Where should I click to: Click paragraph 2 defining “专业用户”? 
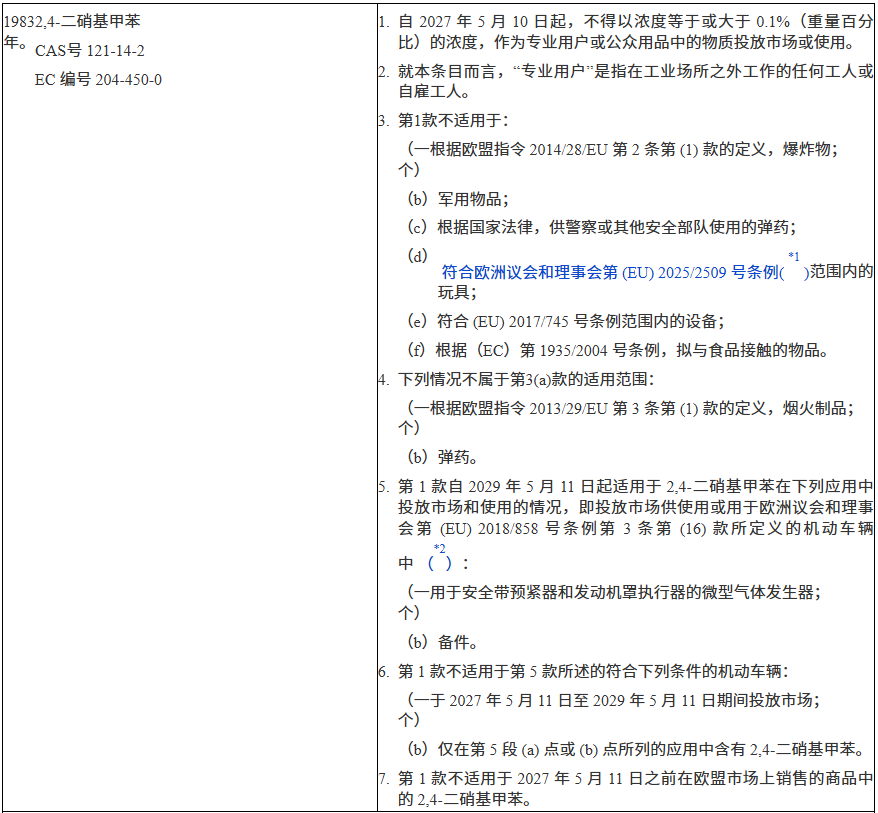[625, 81]
